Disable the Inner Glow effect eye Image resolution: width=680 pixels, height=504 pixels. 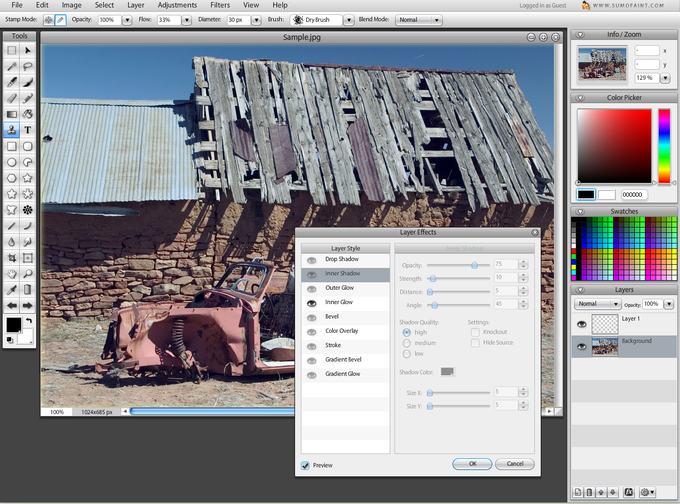pyautogui.click(x=311, y=303)
